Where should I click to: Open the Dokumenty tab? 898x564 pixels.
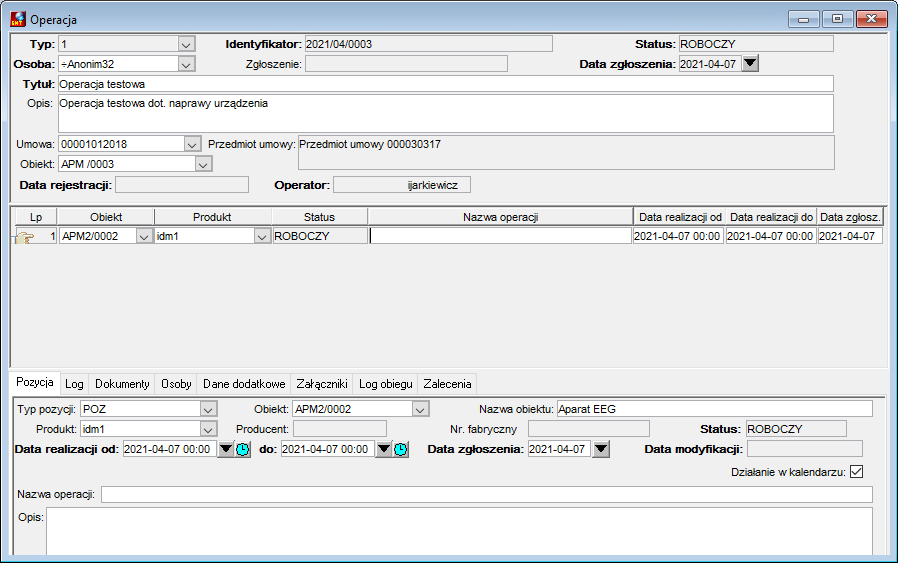[x=122, y=384]
